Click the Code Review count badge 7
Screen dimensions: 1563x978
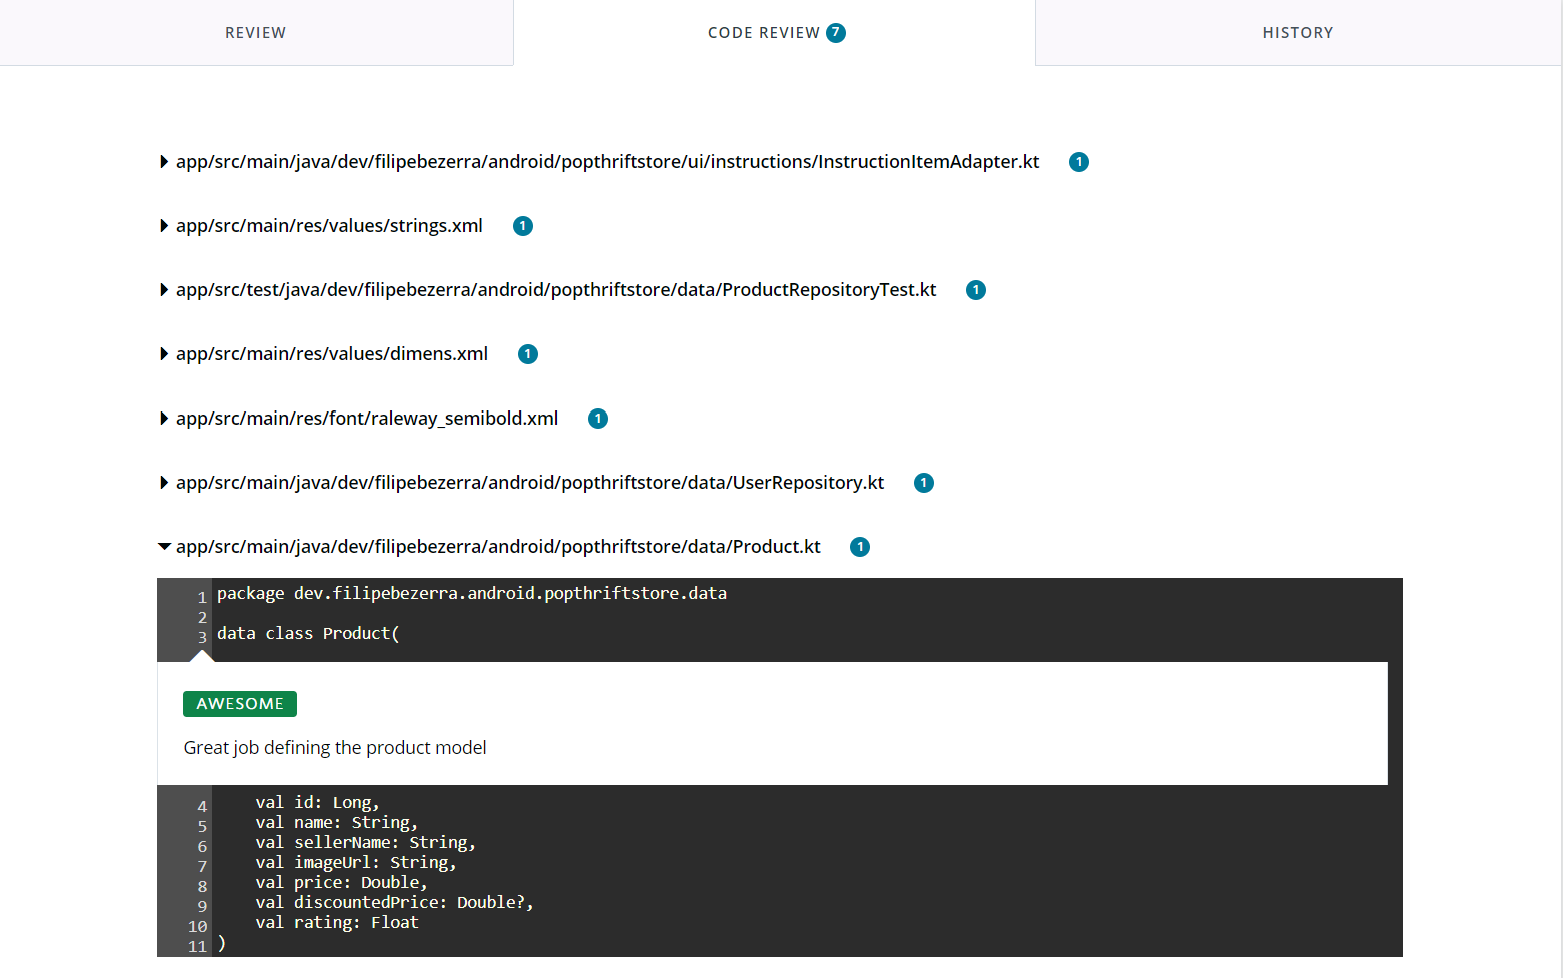[836, 33]
